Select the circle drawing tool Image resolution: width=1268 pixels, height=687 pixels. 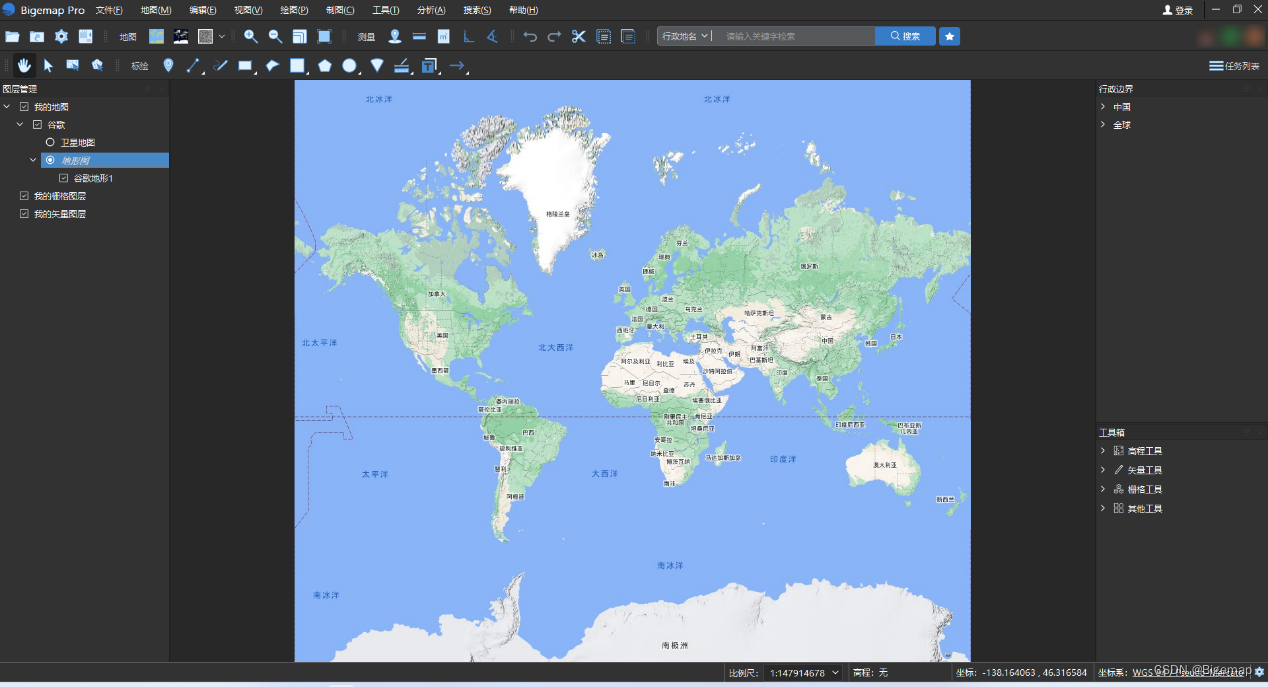(349, 66)
